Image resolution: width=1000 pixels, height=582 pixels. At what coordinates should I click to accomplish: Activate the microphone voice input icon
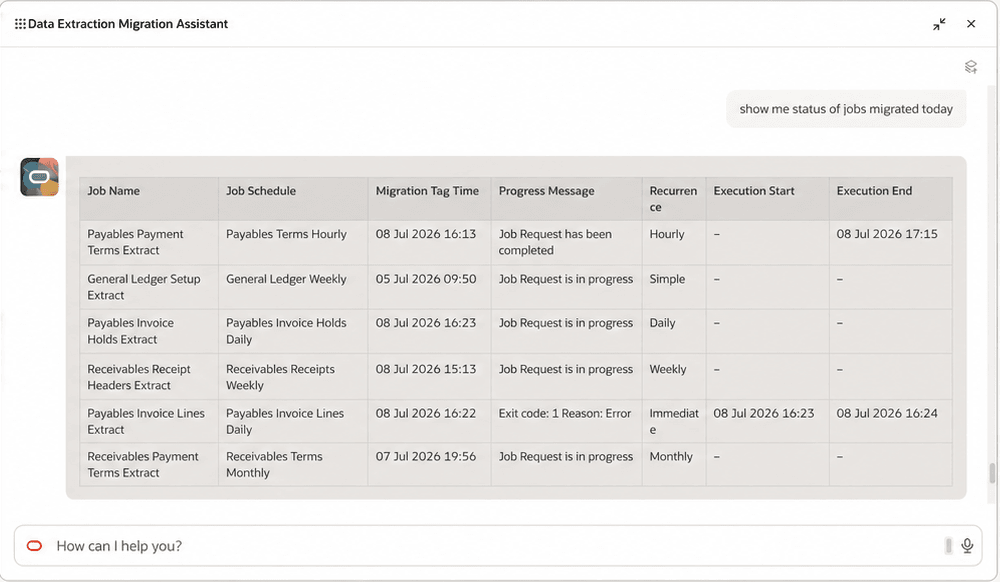coord(967,546)
